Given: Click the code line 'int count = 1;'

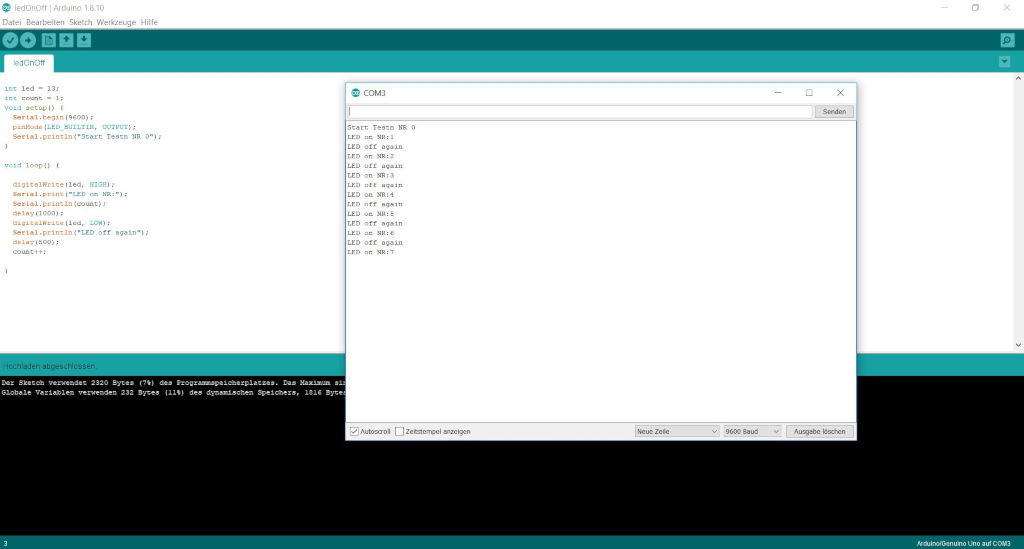Looking at the screenshot, I should click(34, 99).
